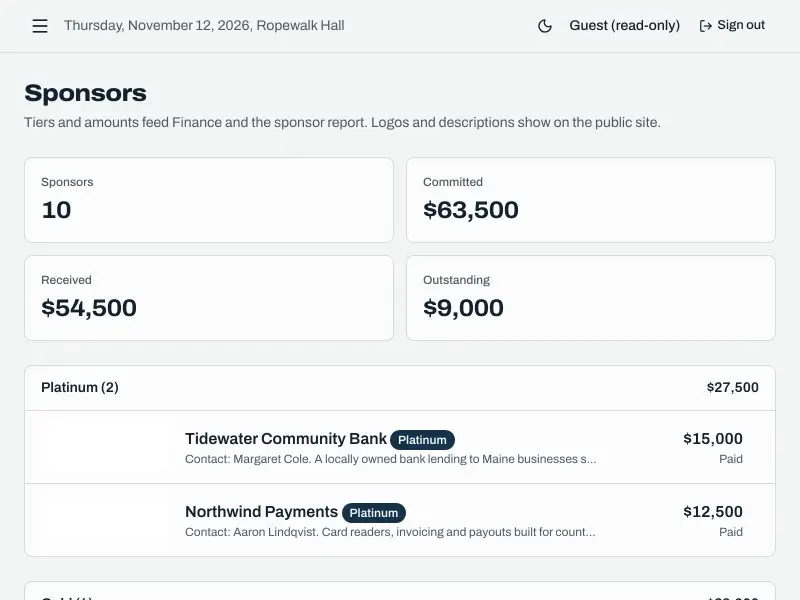Click the Guest (read-only) user label
This screenshot has width=800, height=600.
point(624,26)
